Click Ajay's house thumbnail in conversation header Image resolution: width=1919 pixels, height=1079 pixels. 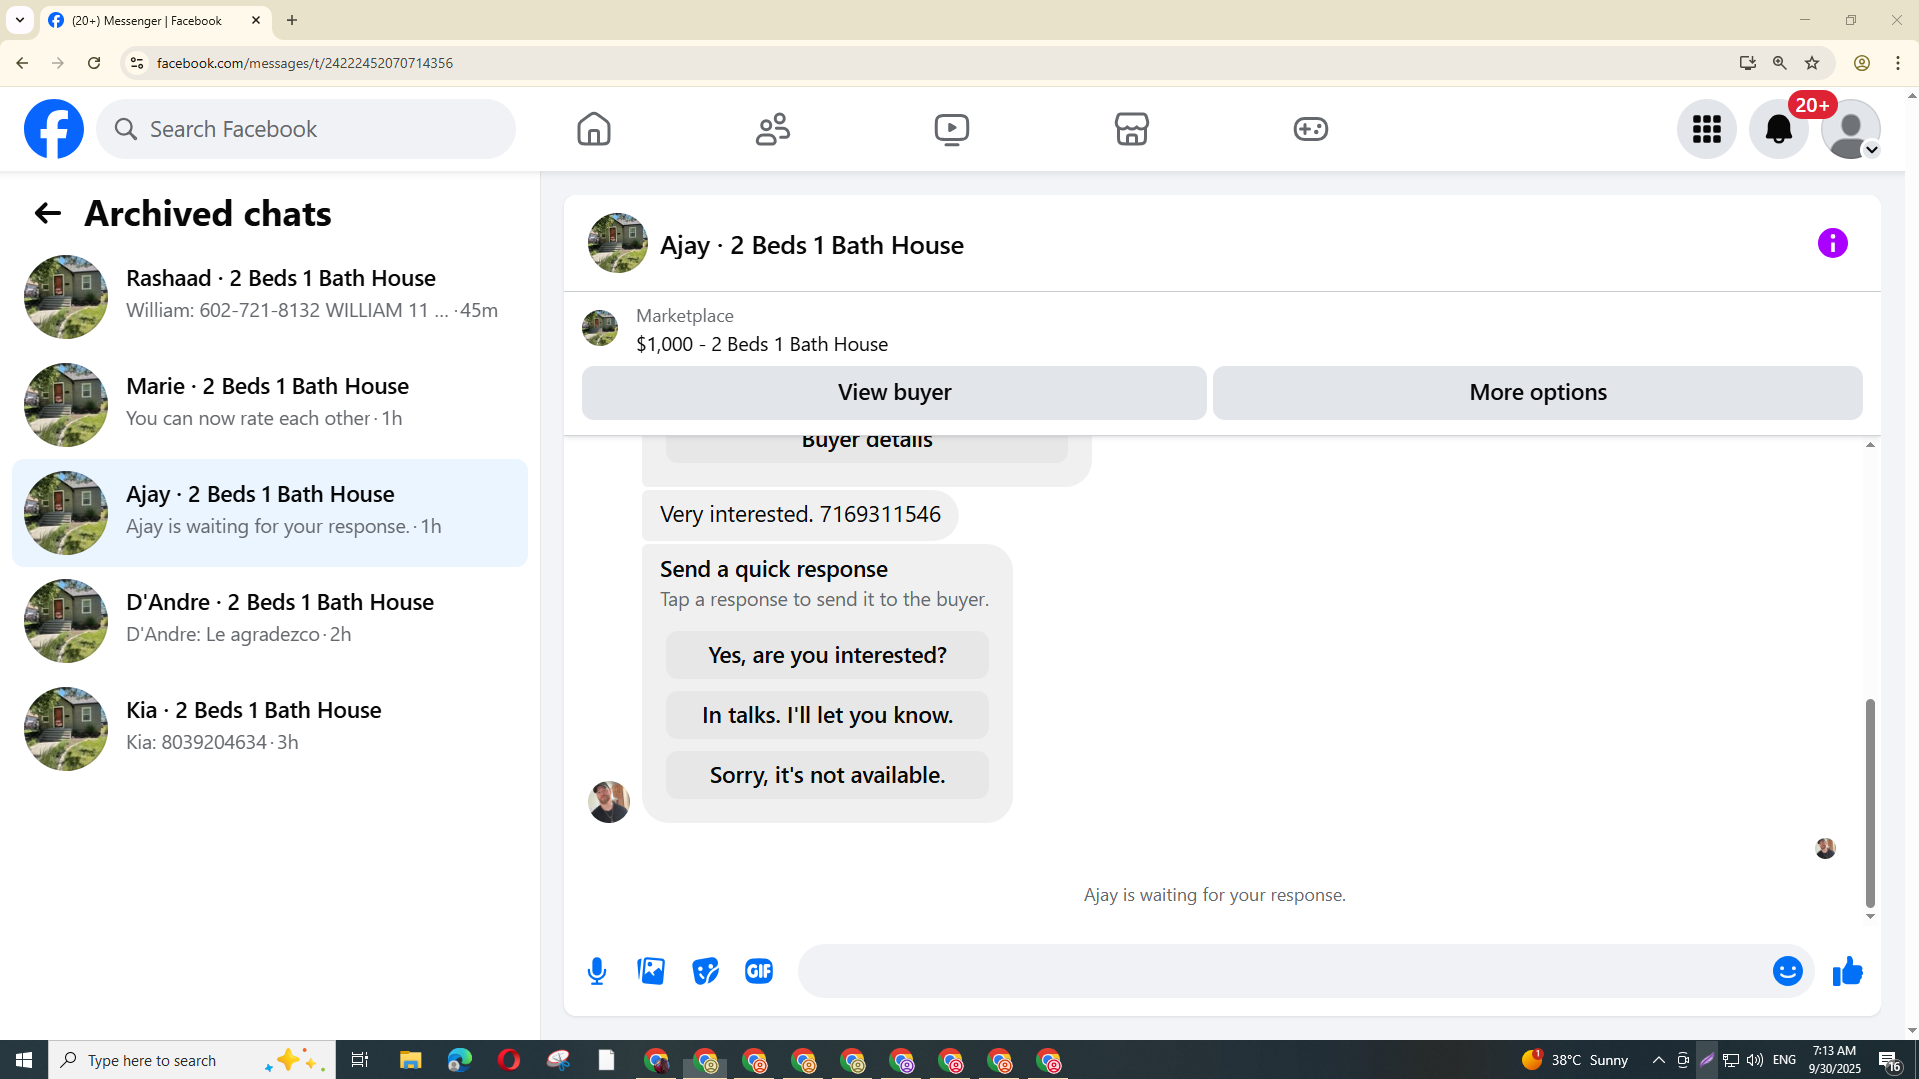[x=617, y=243]
